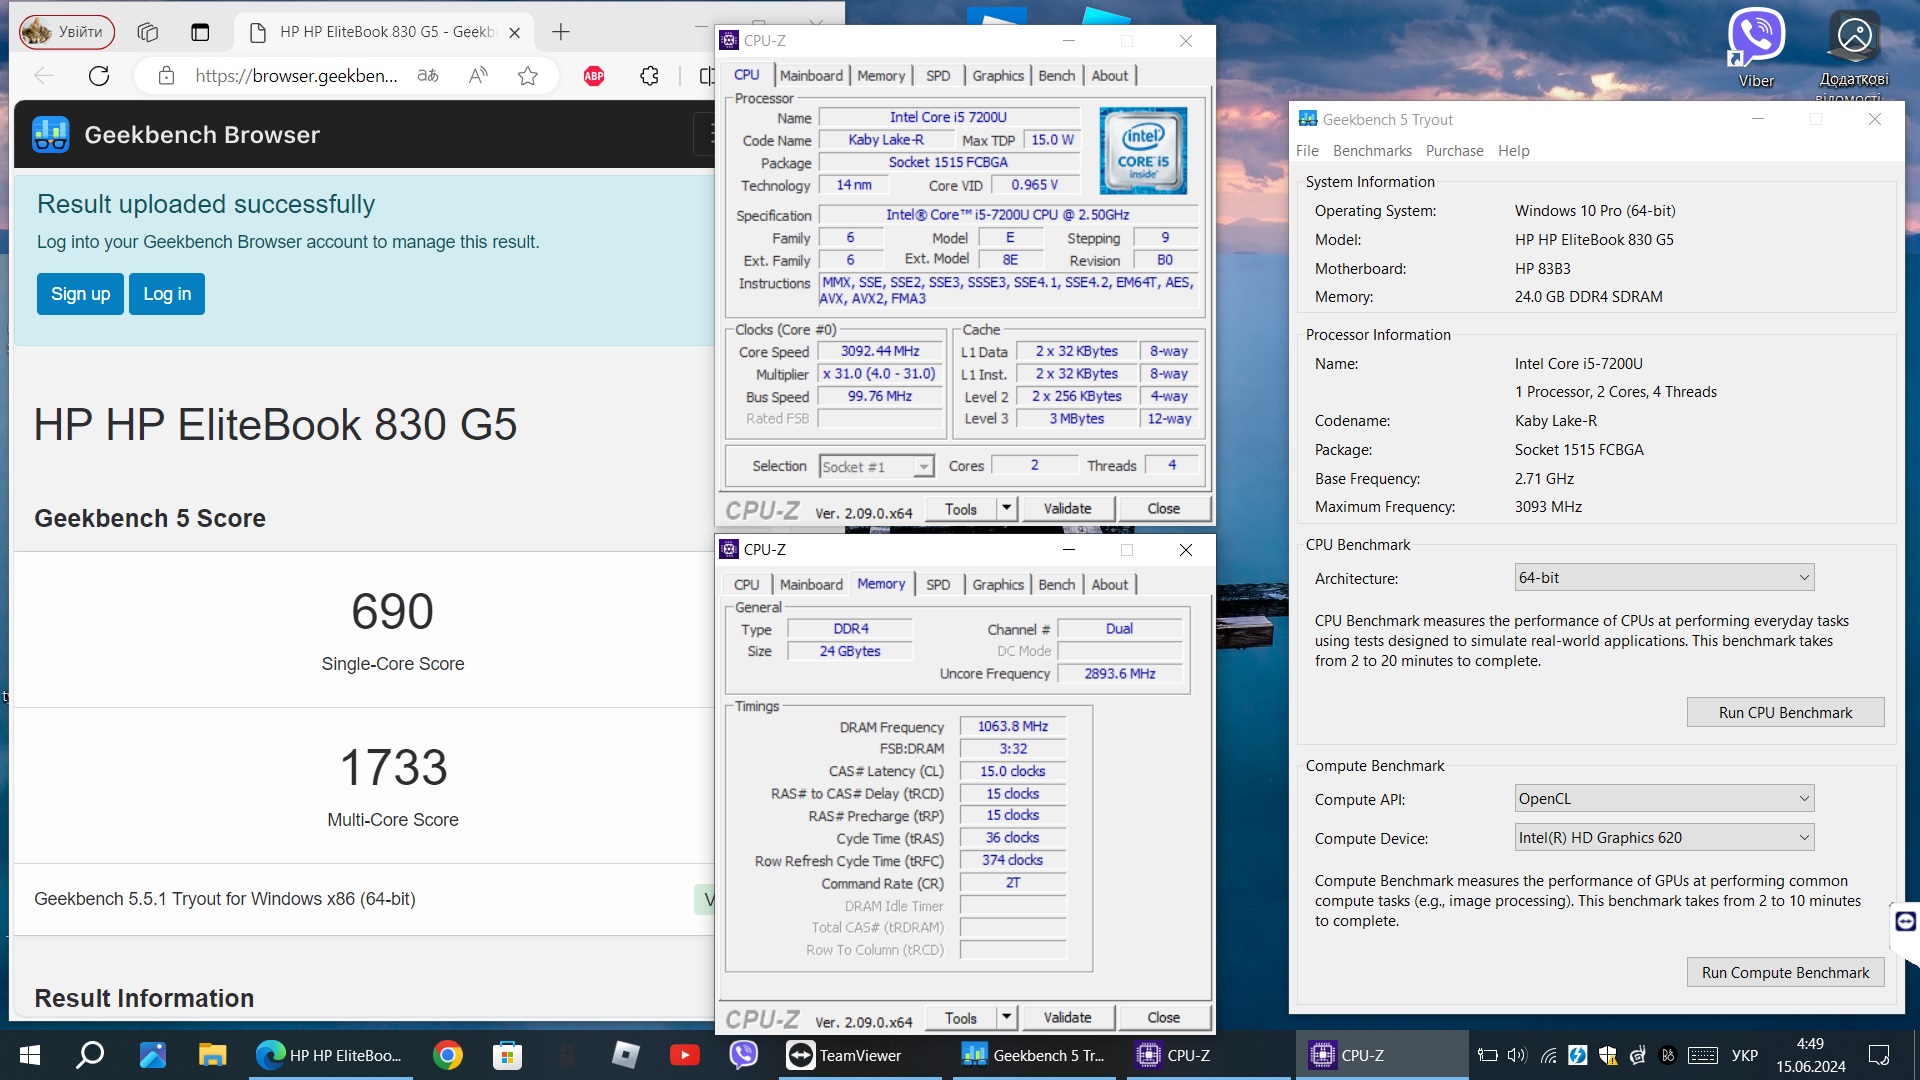
Task: Click the Log in button
Action: pyautogui.click(x=167, y=294)
